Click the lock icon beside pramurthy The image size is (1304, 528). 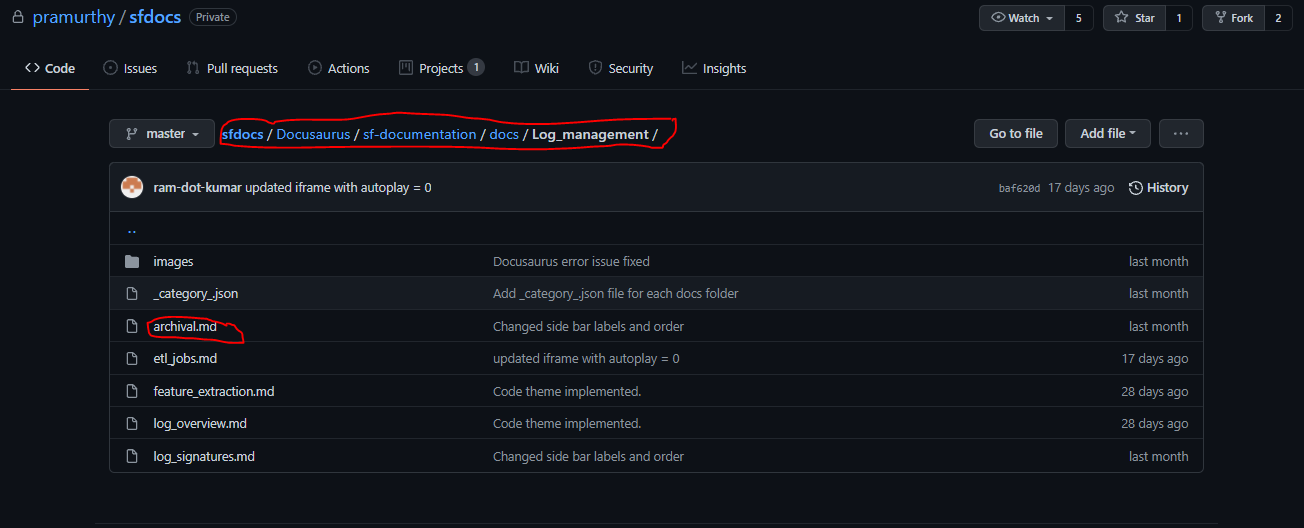point(17,18)
